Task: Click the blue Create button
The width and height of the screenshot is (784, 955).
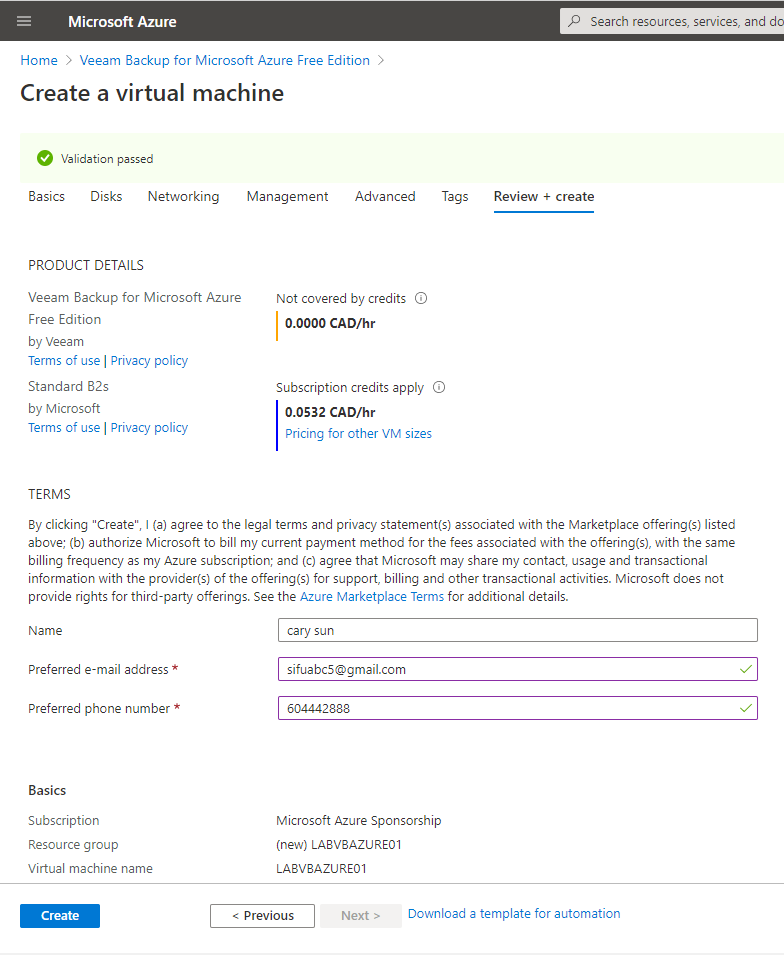Action: pyautogui.click(x=60, y=916)
